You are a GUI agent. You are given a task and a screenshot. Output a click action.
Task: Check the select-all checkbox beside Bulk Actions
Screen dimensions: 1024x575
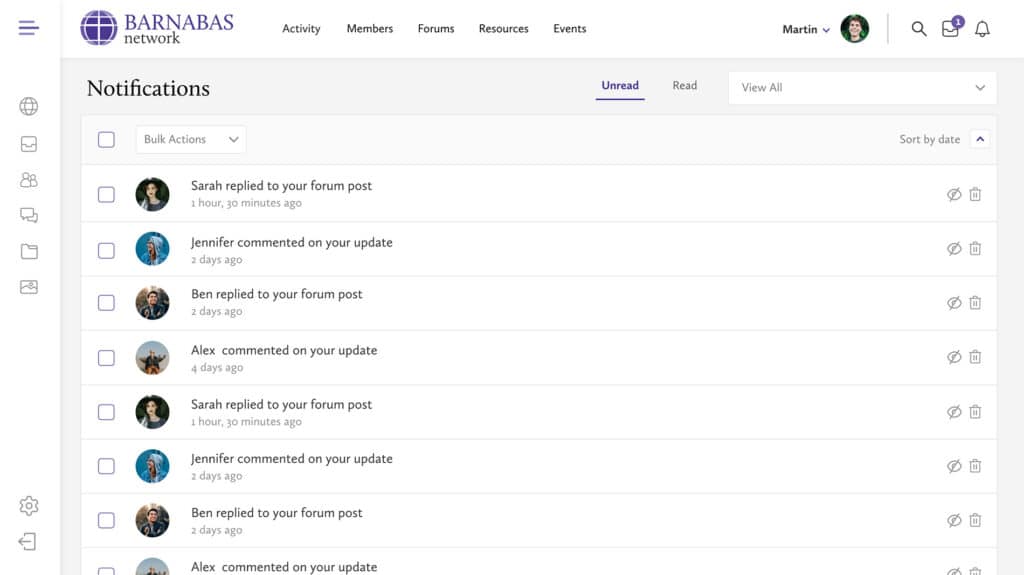[106, 139]
